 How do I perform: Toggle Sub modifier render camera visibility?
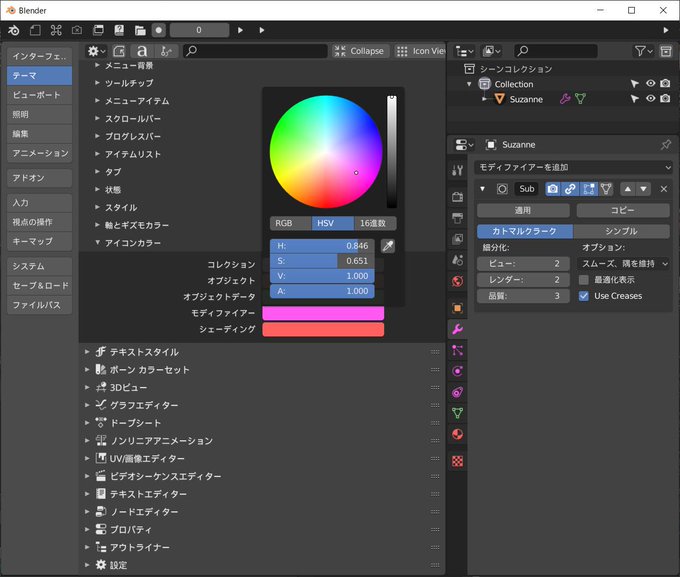pyautogui.click(x=552, y=189)
